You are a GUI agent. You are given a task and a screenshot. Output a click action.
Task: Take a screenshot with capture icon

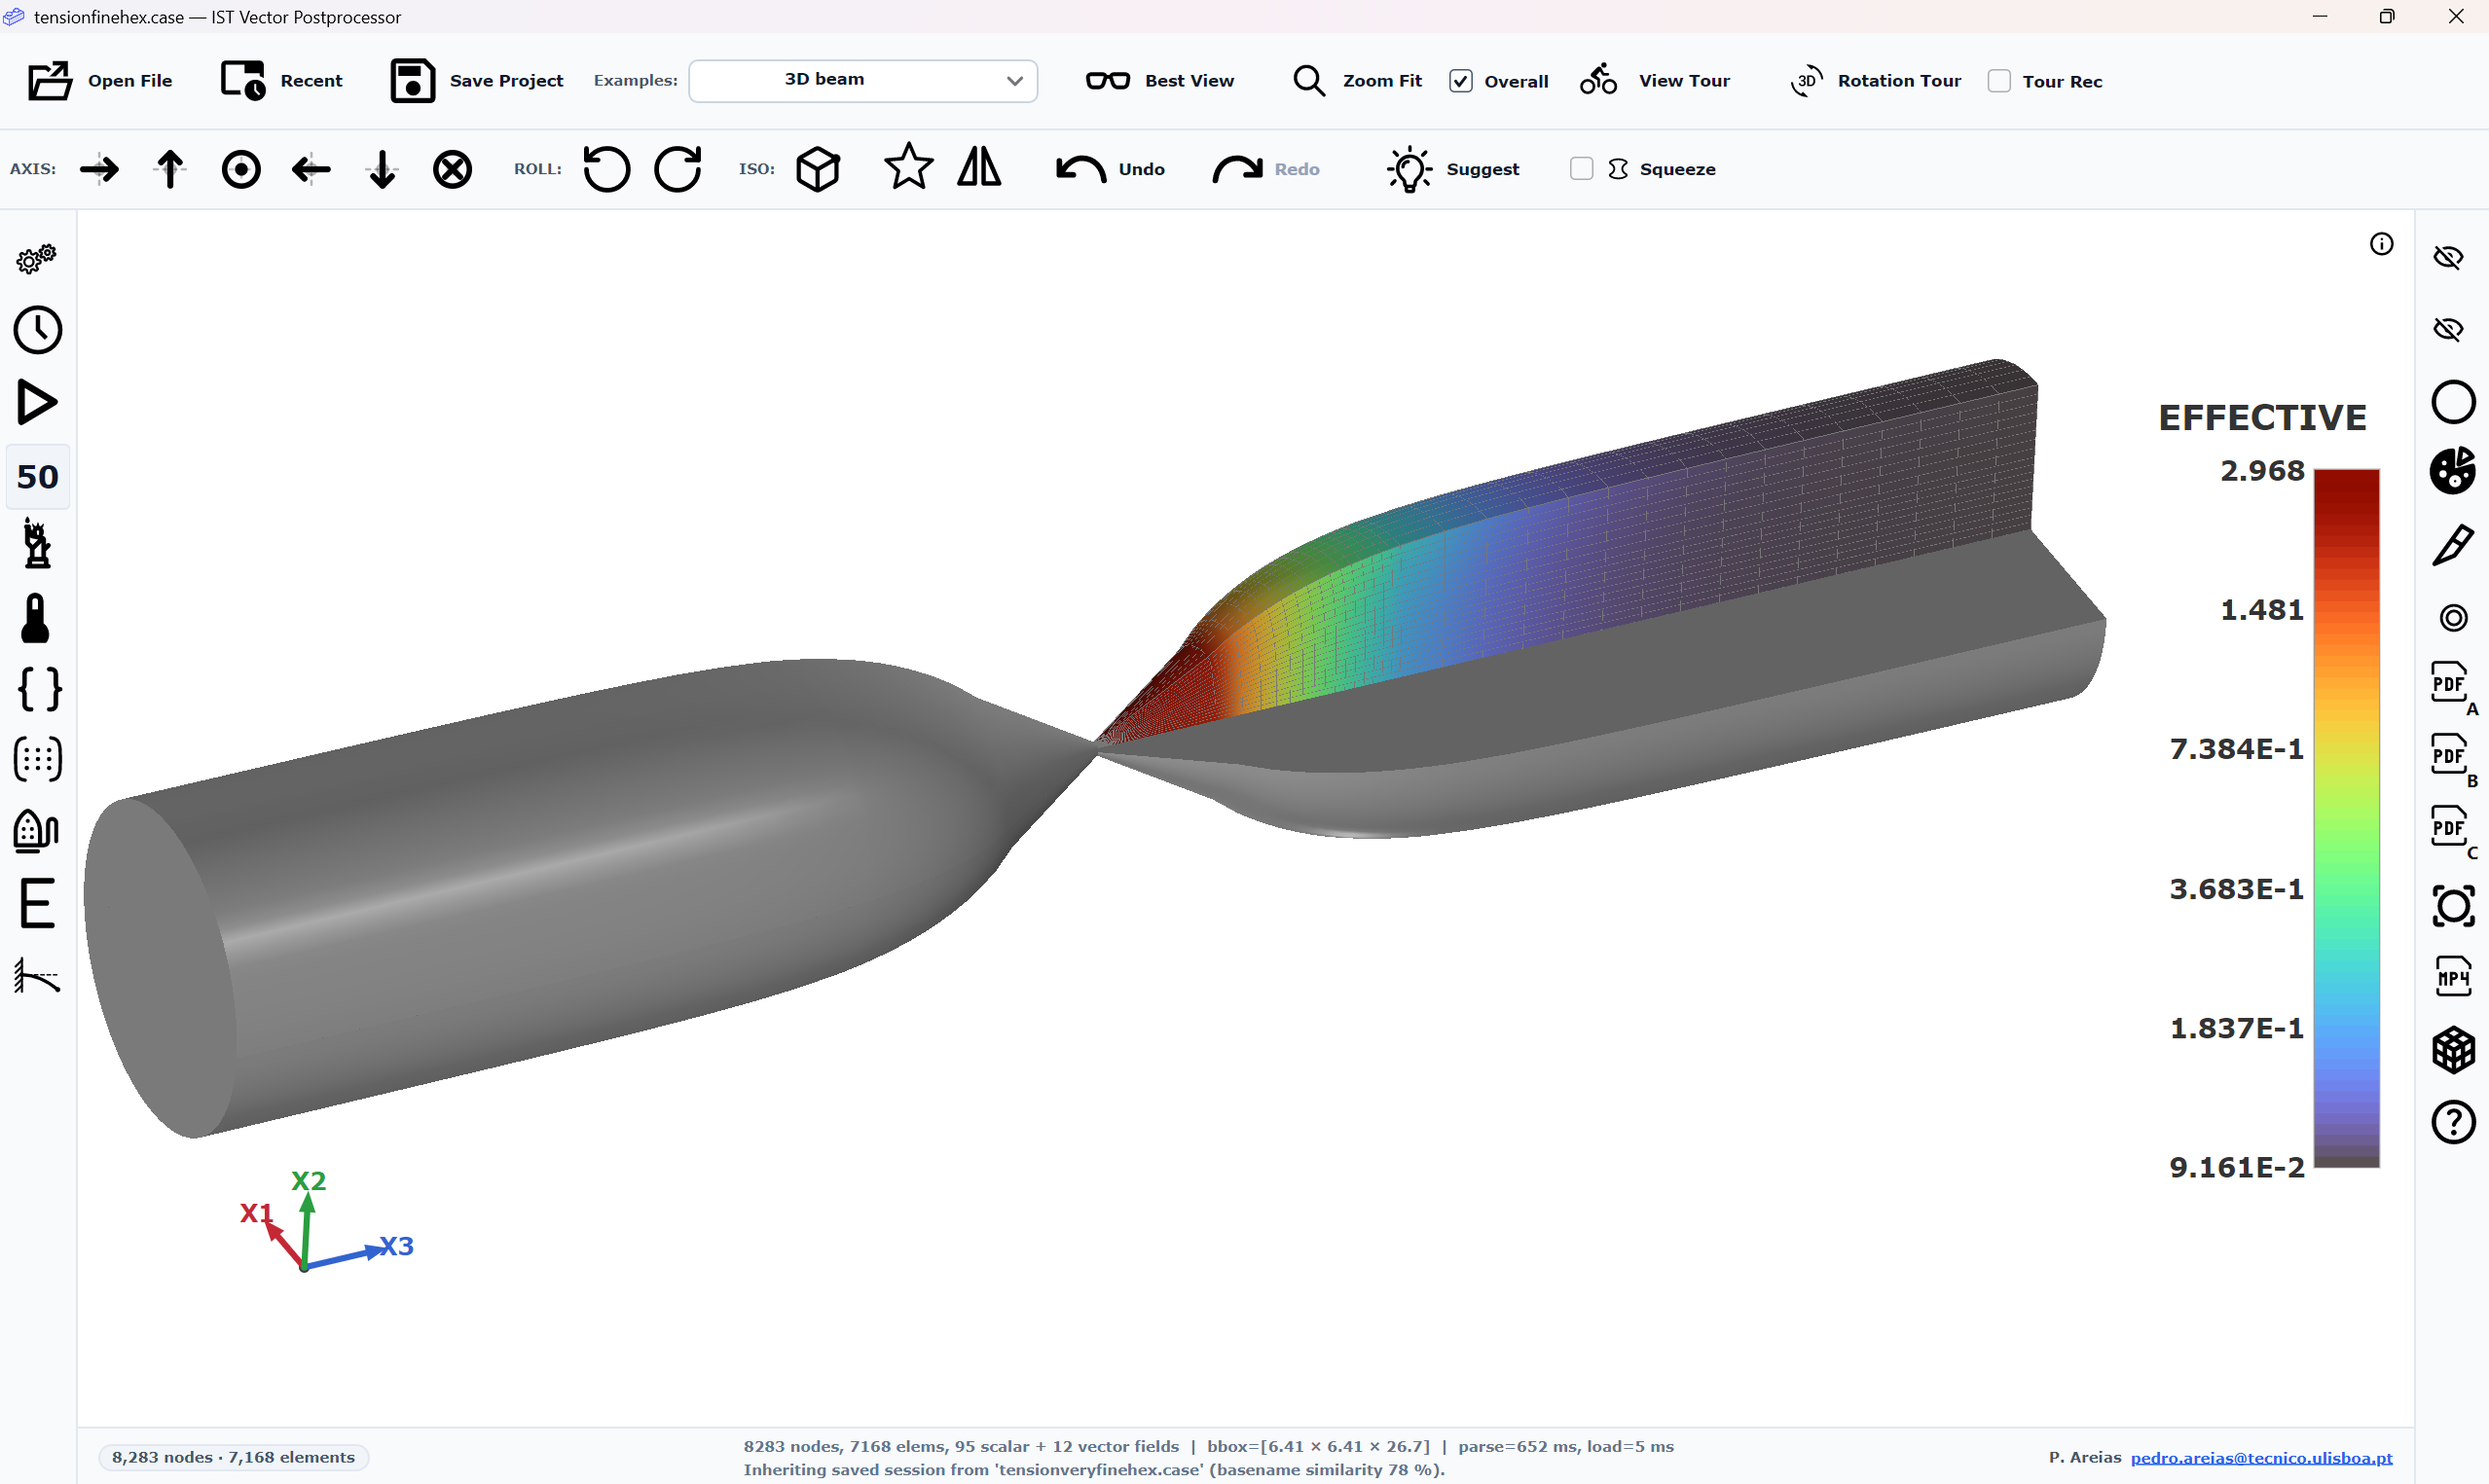click(2453, 906)
